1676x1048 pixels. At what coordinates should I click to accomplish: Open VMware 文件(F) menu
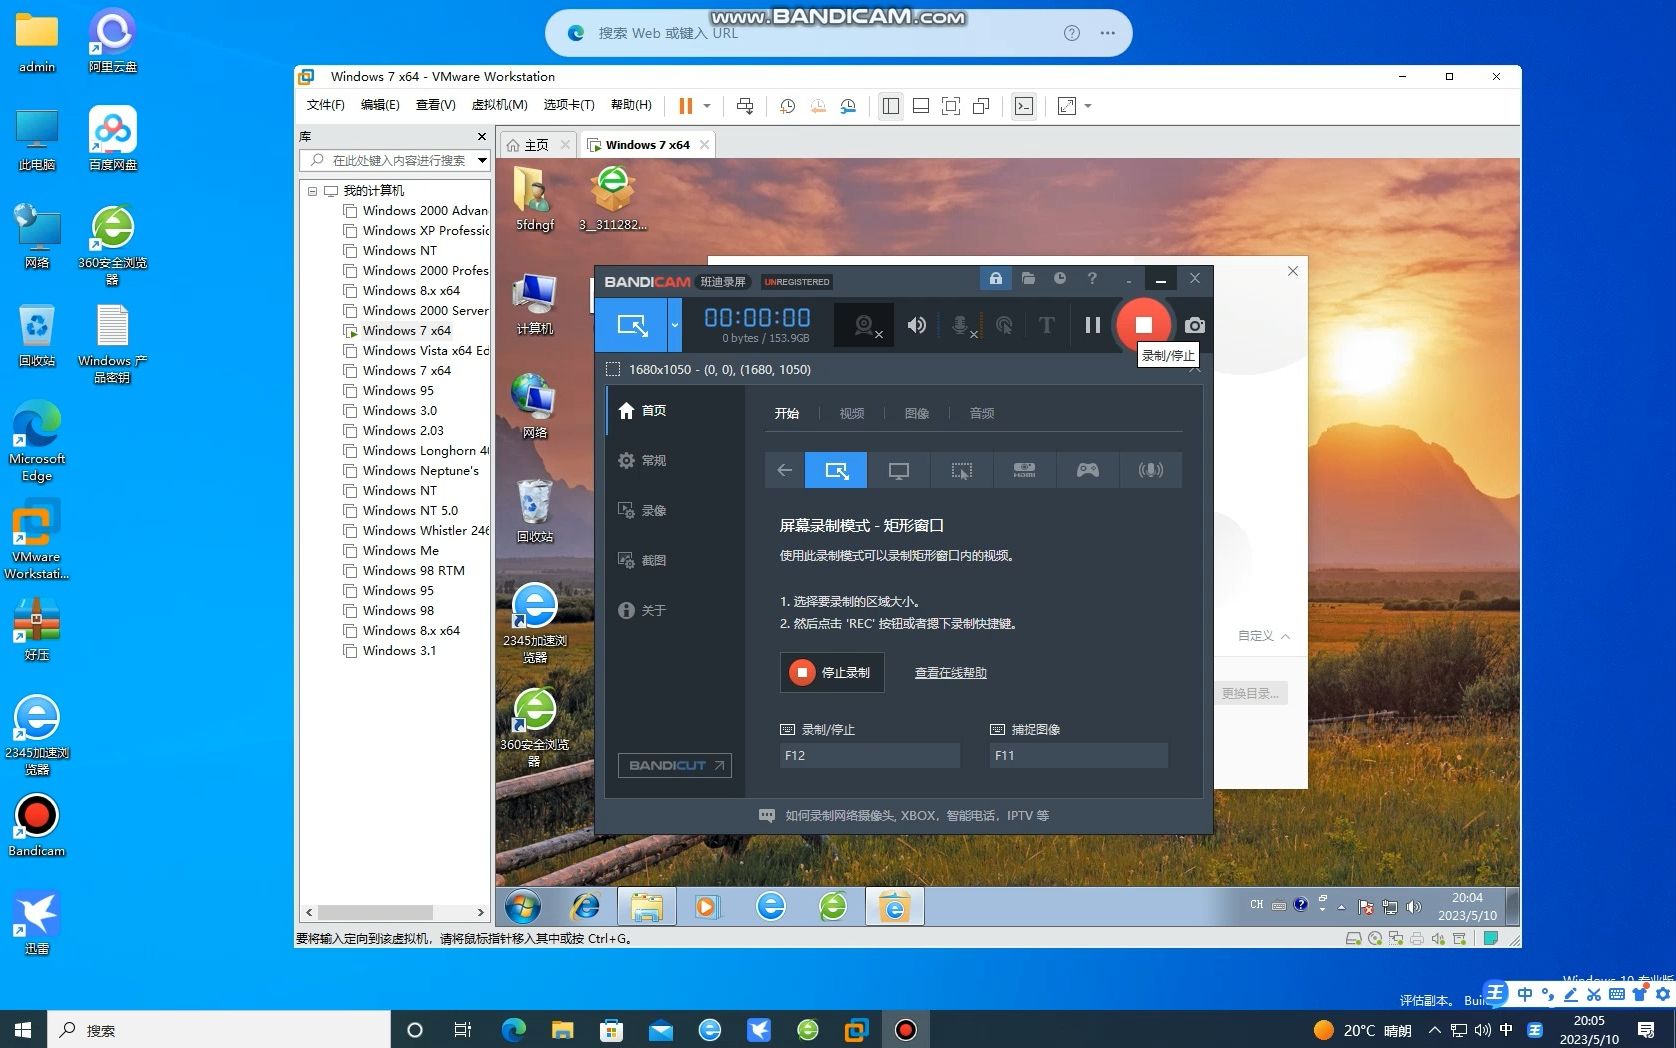pyautogui.click(x=325, y=105)
